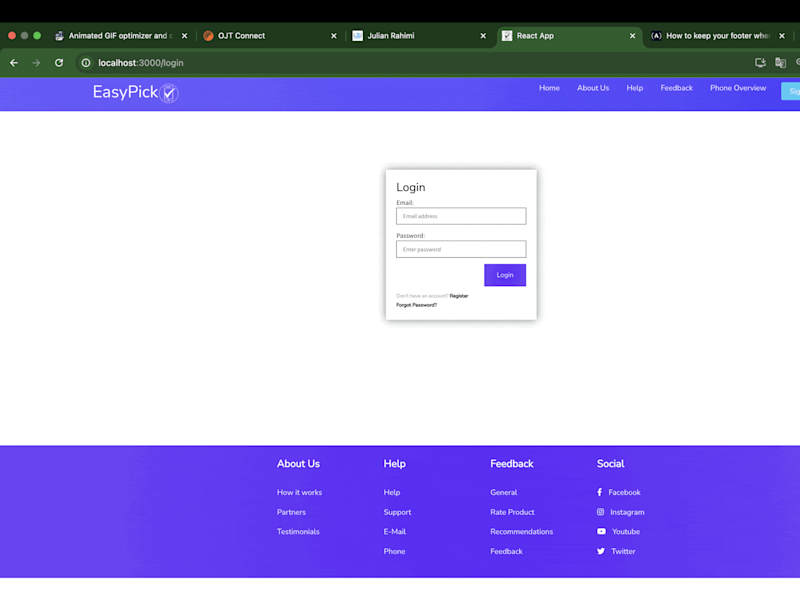This screenshot has height=600, width=800.
Task: Open How it works footer link
Action: click(299, 492)
